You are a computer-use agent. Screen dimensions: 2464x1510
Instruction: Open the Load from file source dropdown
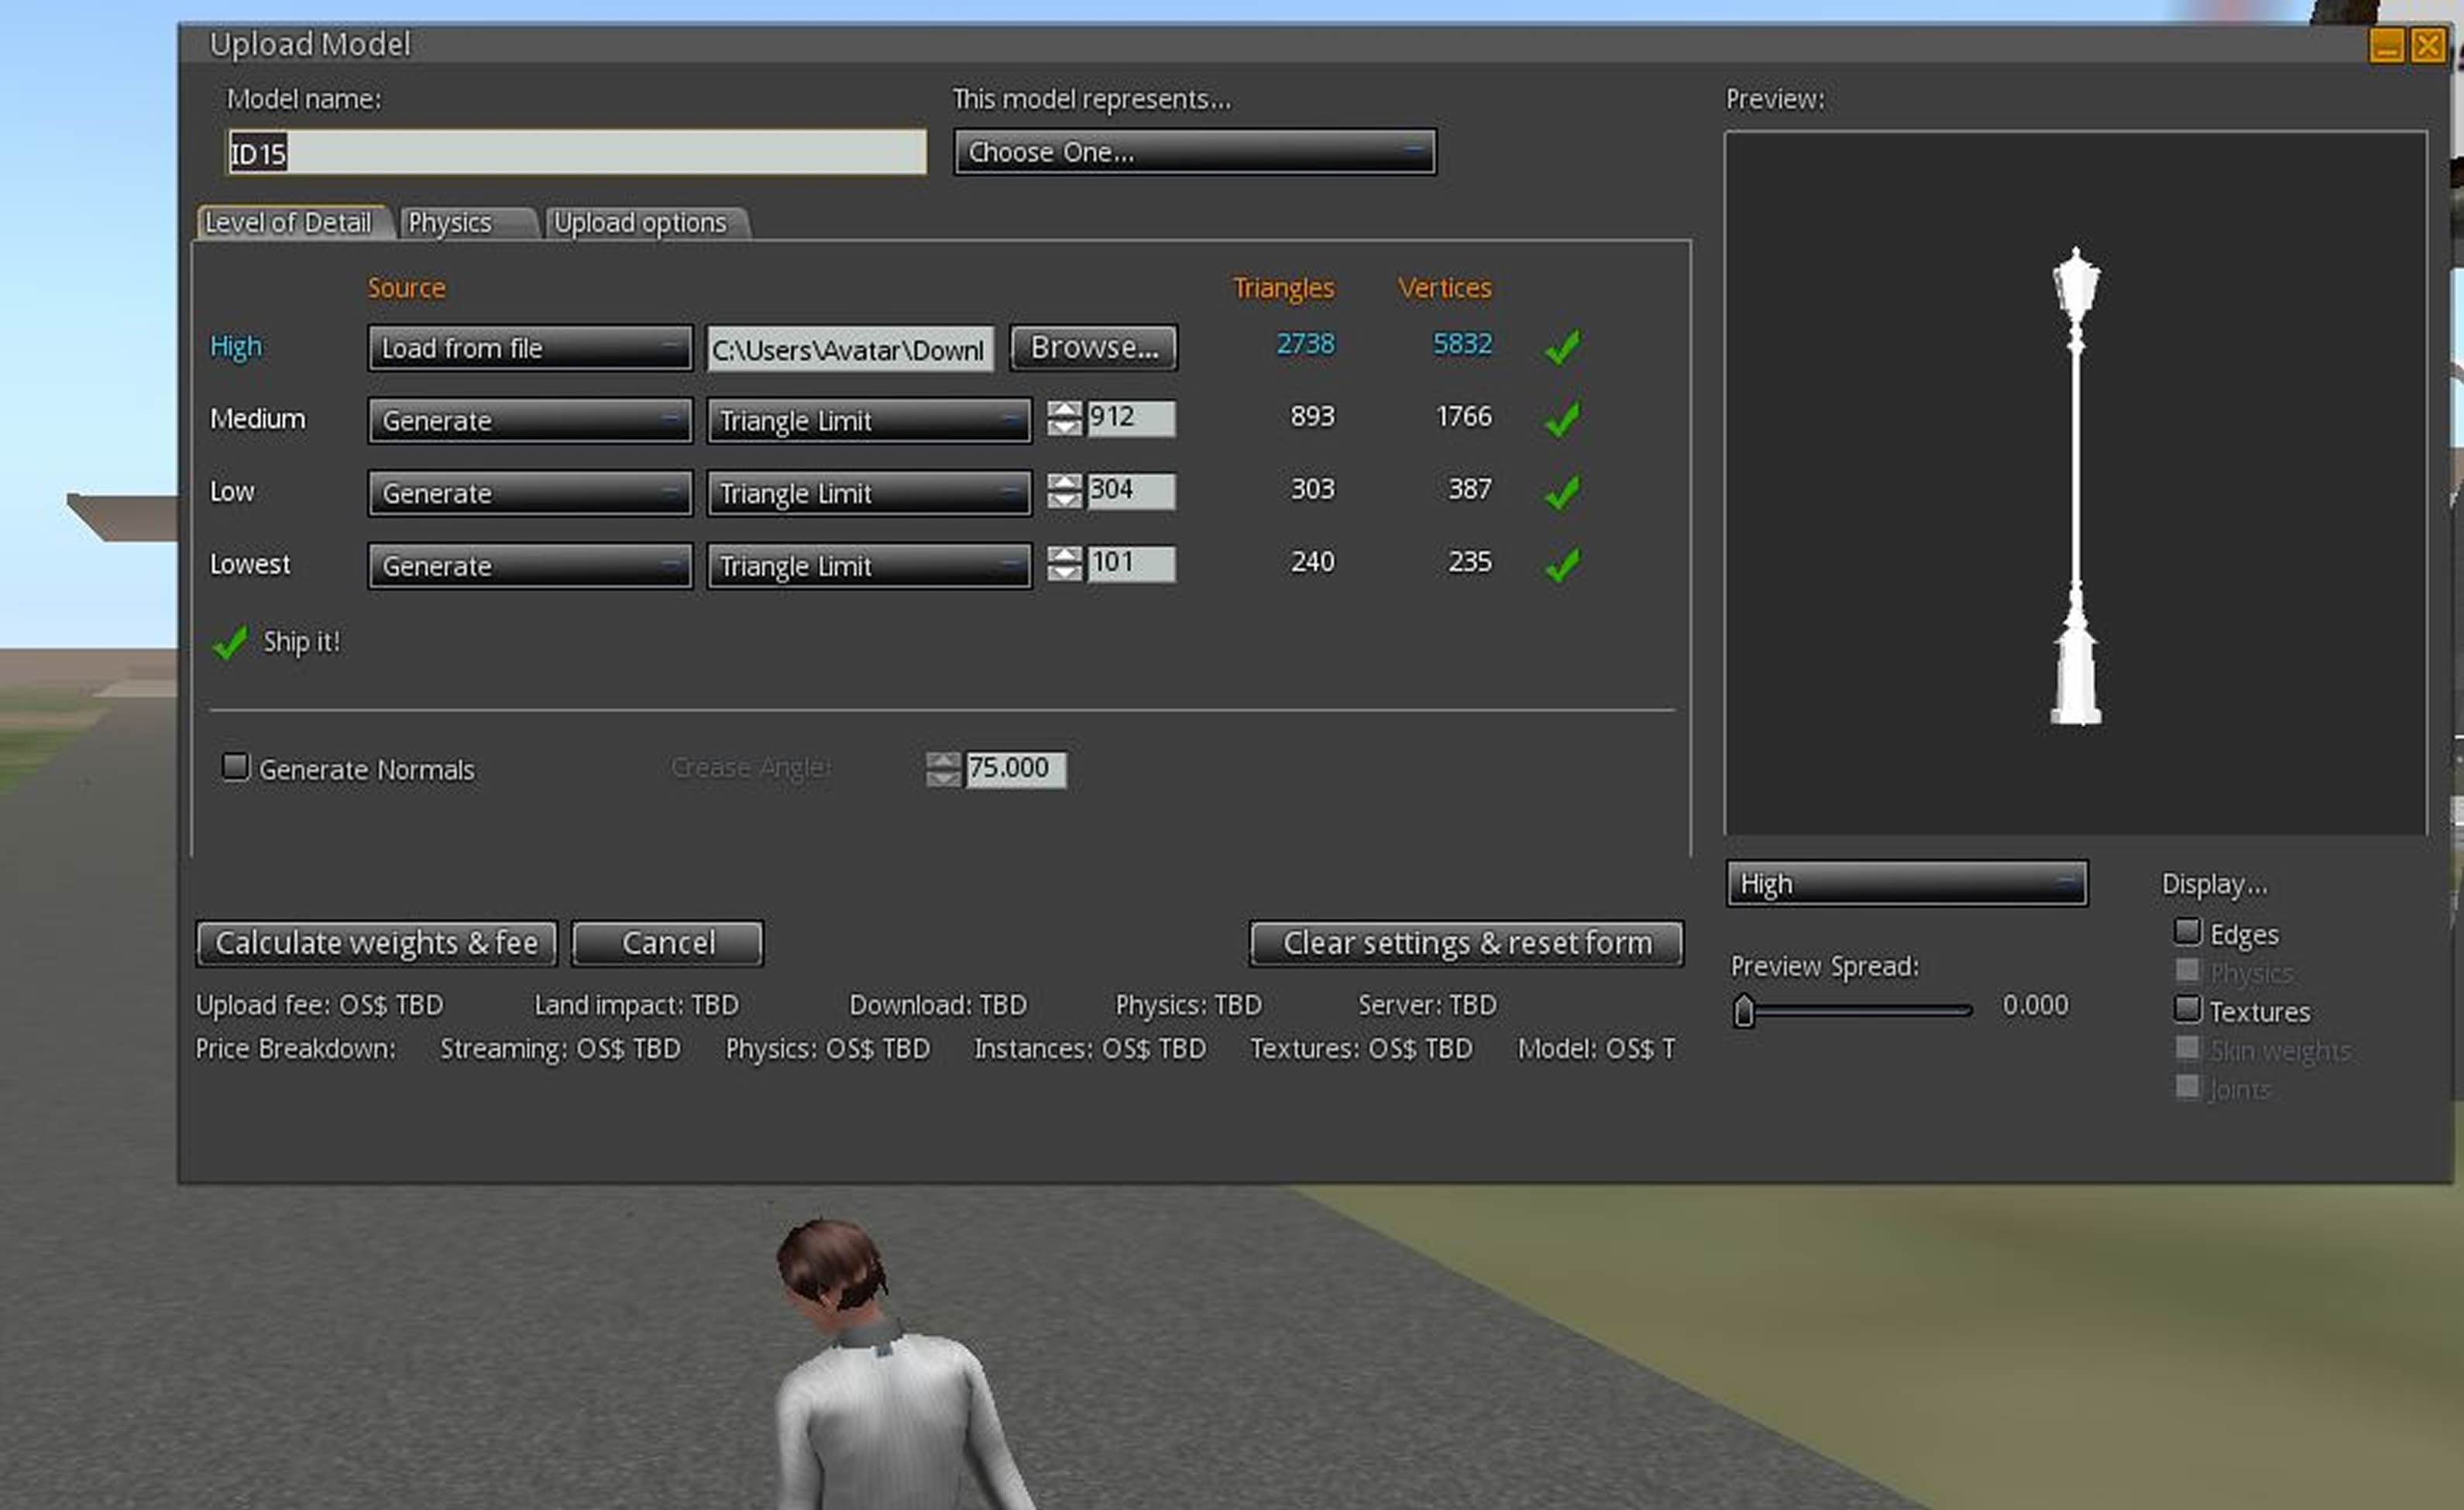click(x=530, y=348)
